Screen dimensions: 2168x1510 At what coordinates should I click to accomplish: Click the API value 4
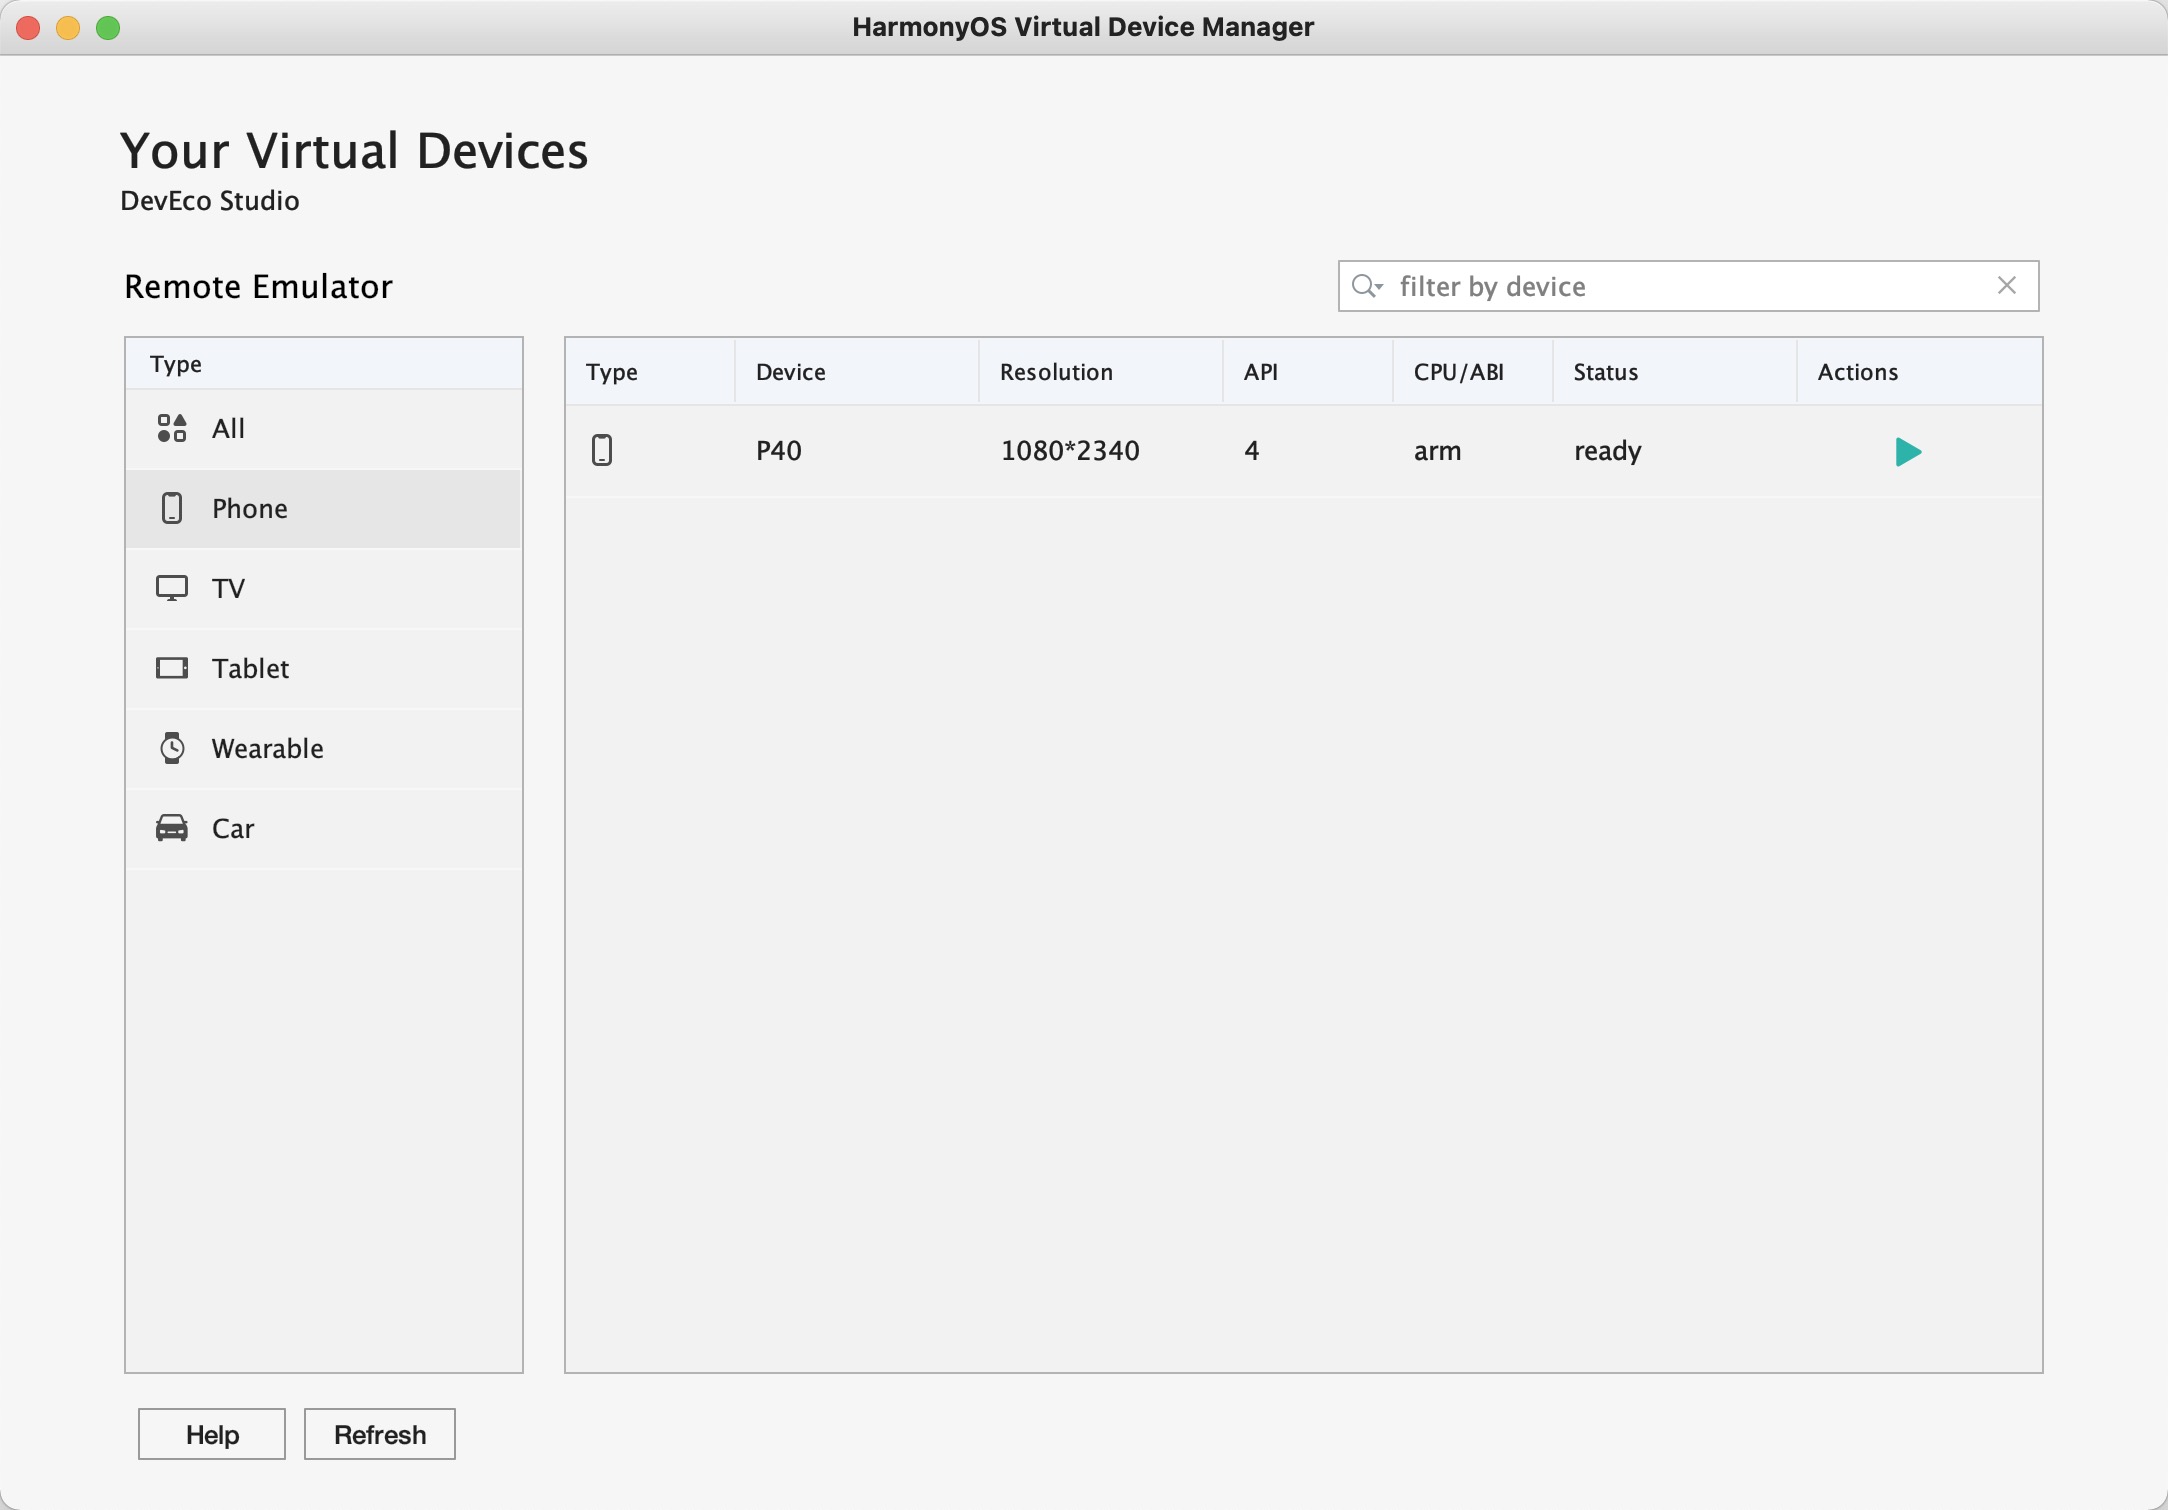point(1252,451)
